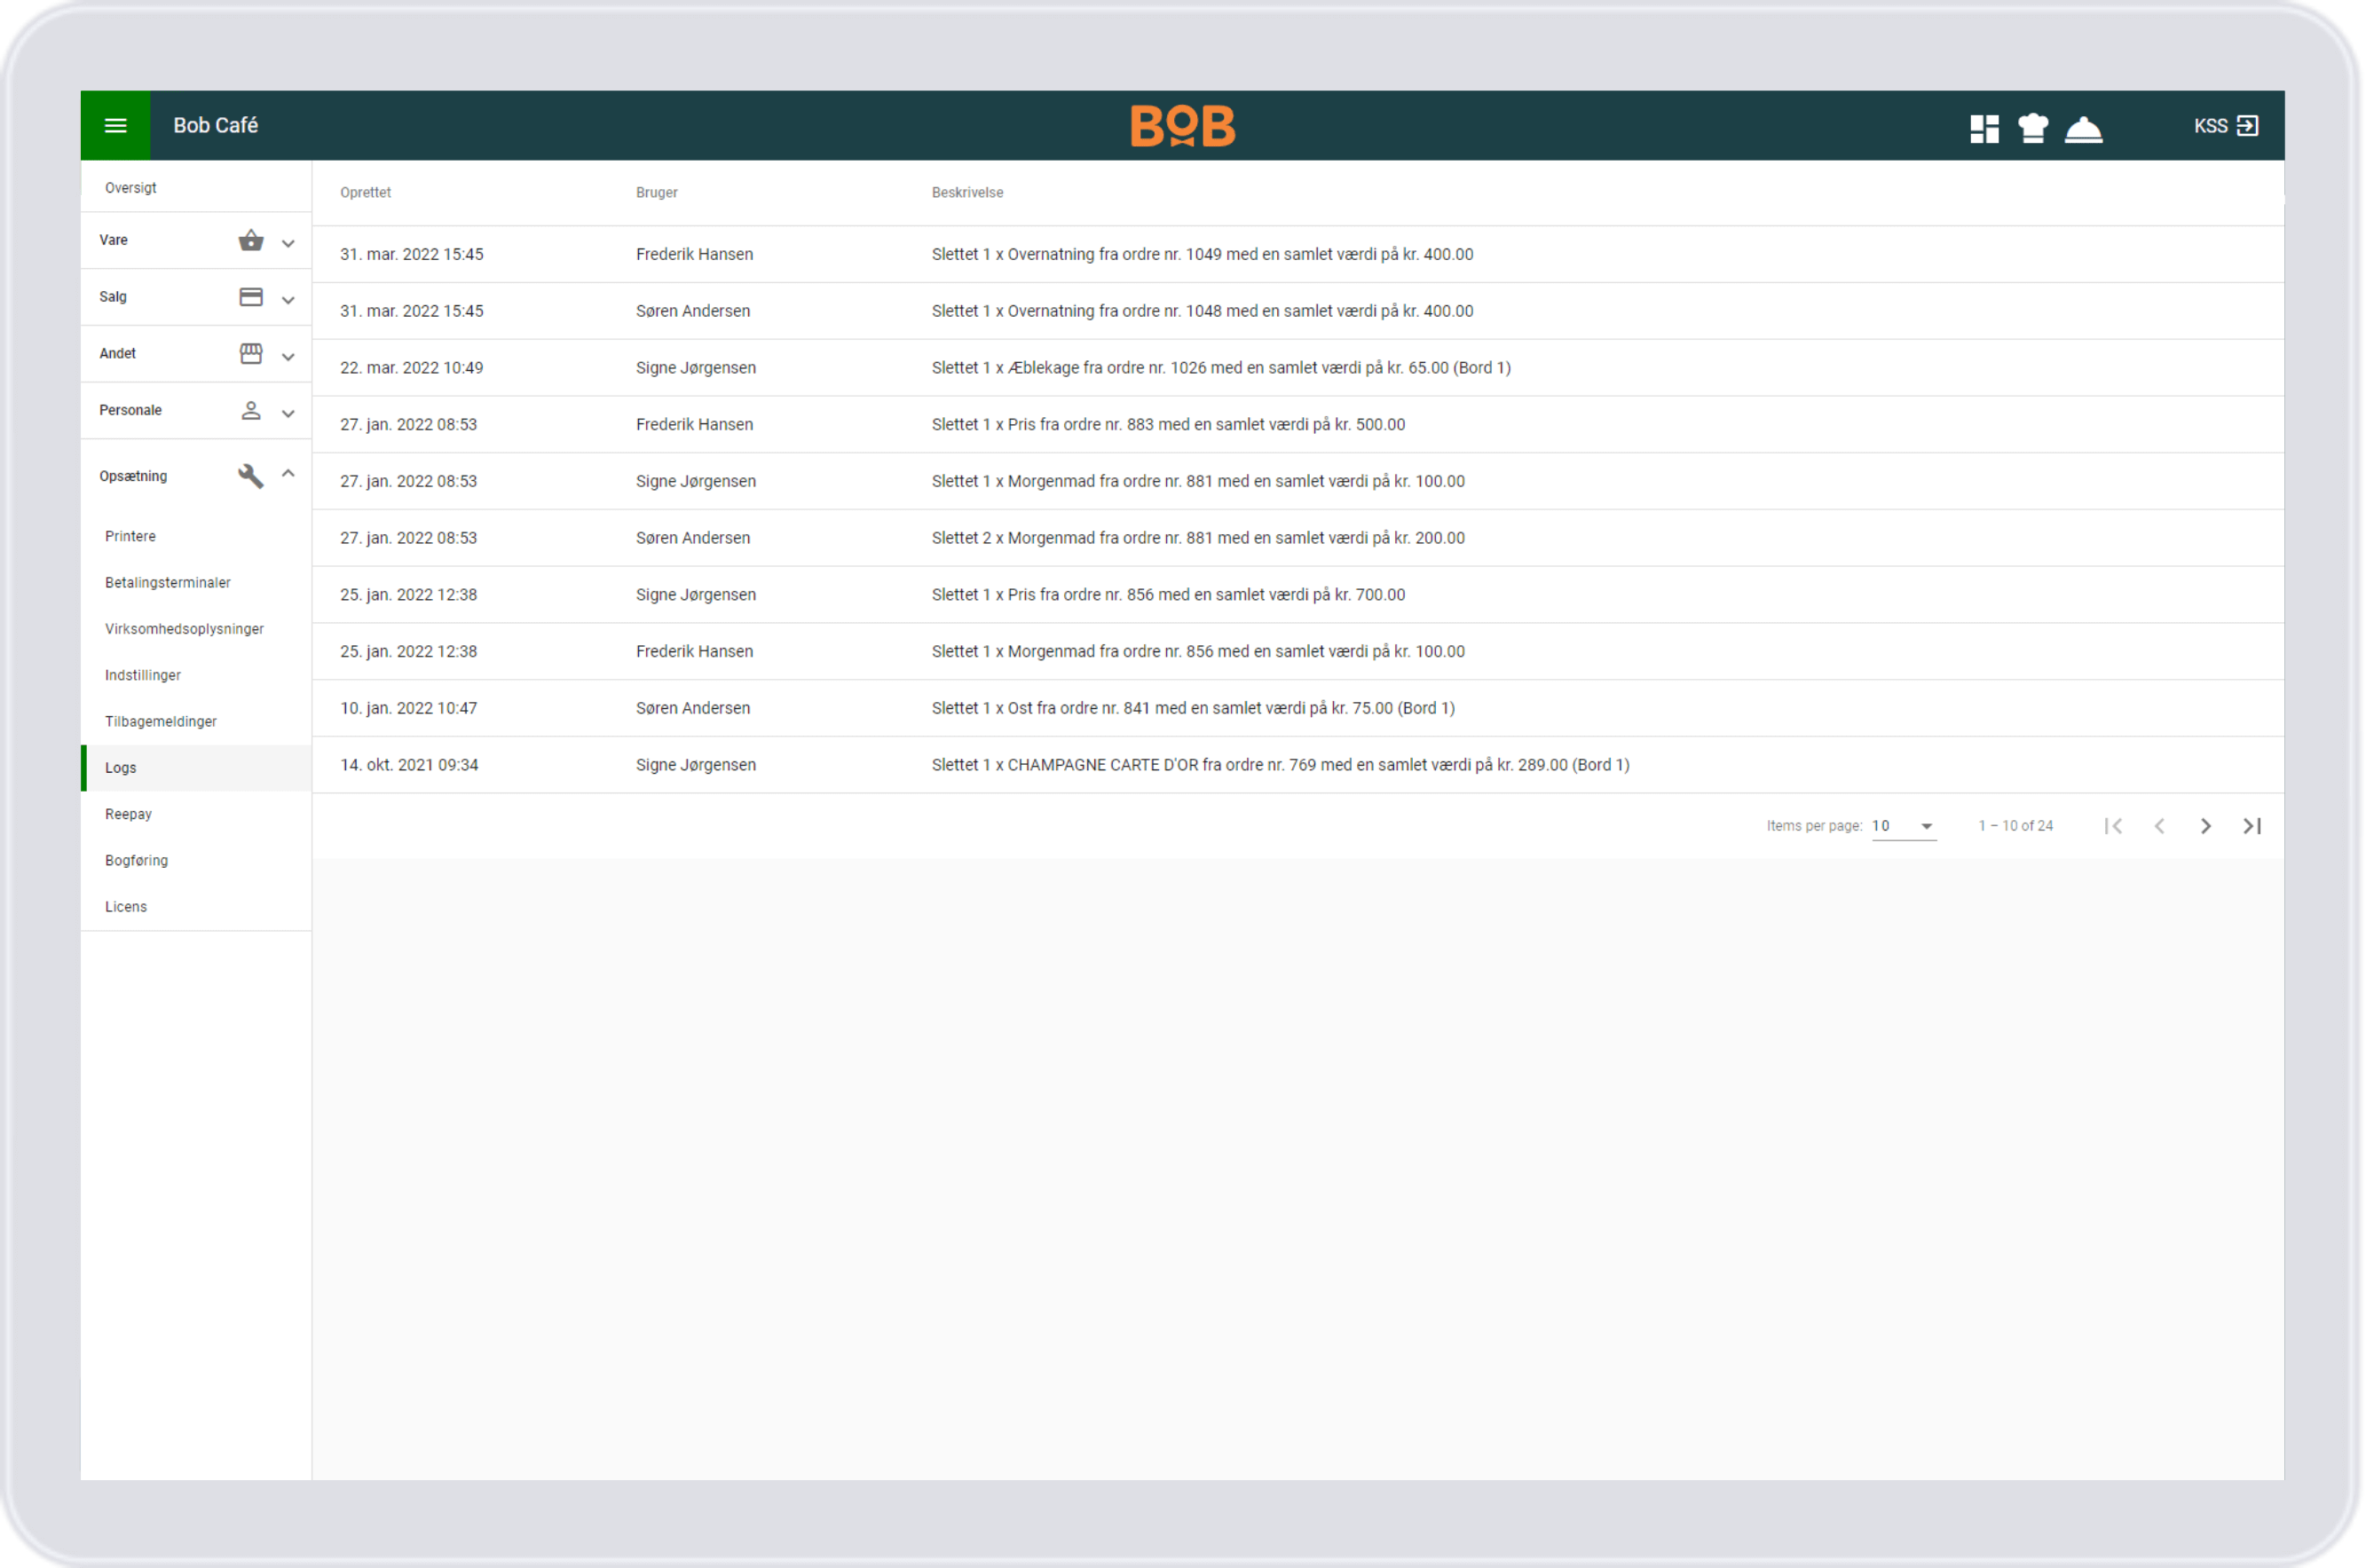The width and height of the screenshot is (2366, 1568).
Task: Click the Personale menu label
Action: (131, 411)
